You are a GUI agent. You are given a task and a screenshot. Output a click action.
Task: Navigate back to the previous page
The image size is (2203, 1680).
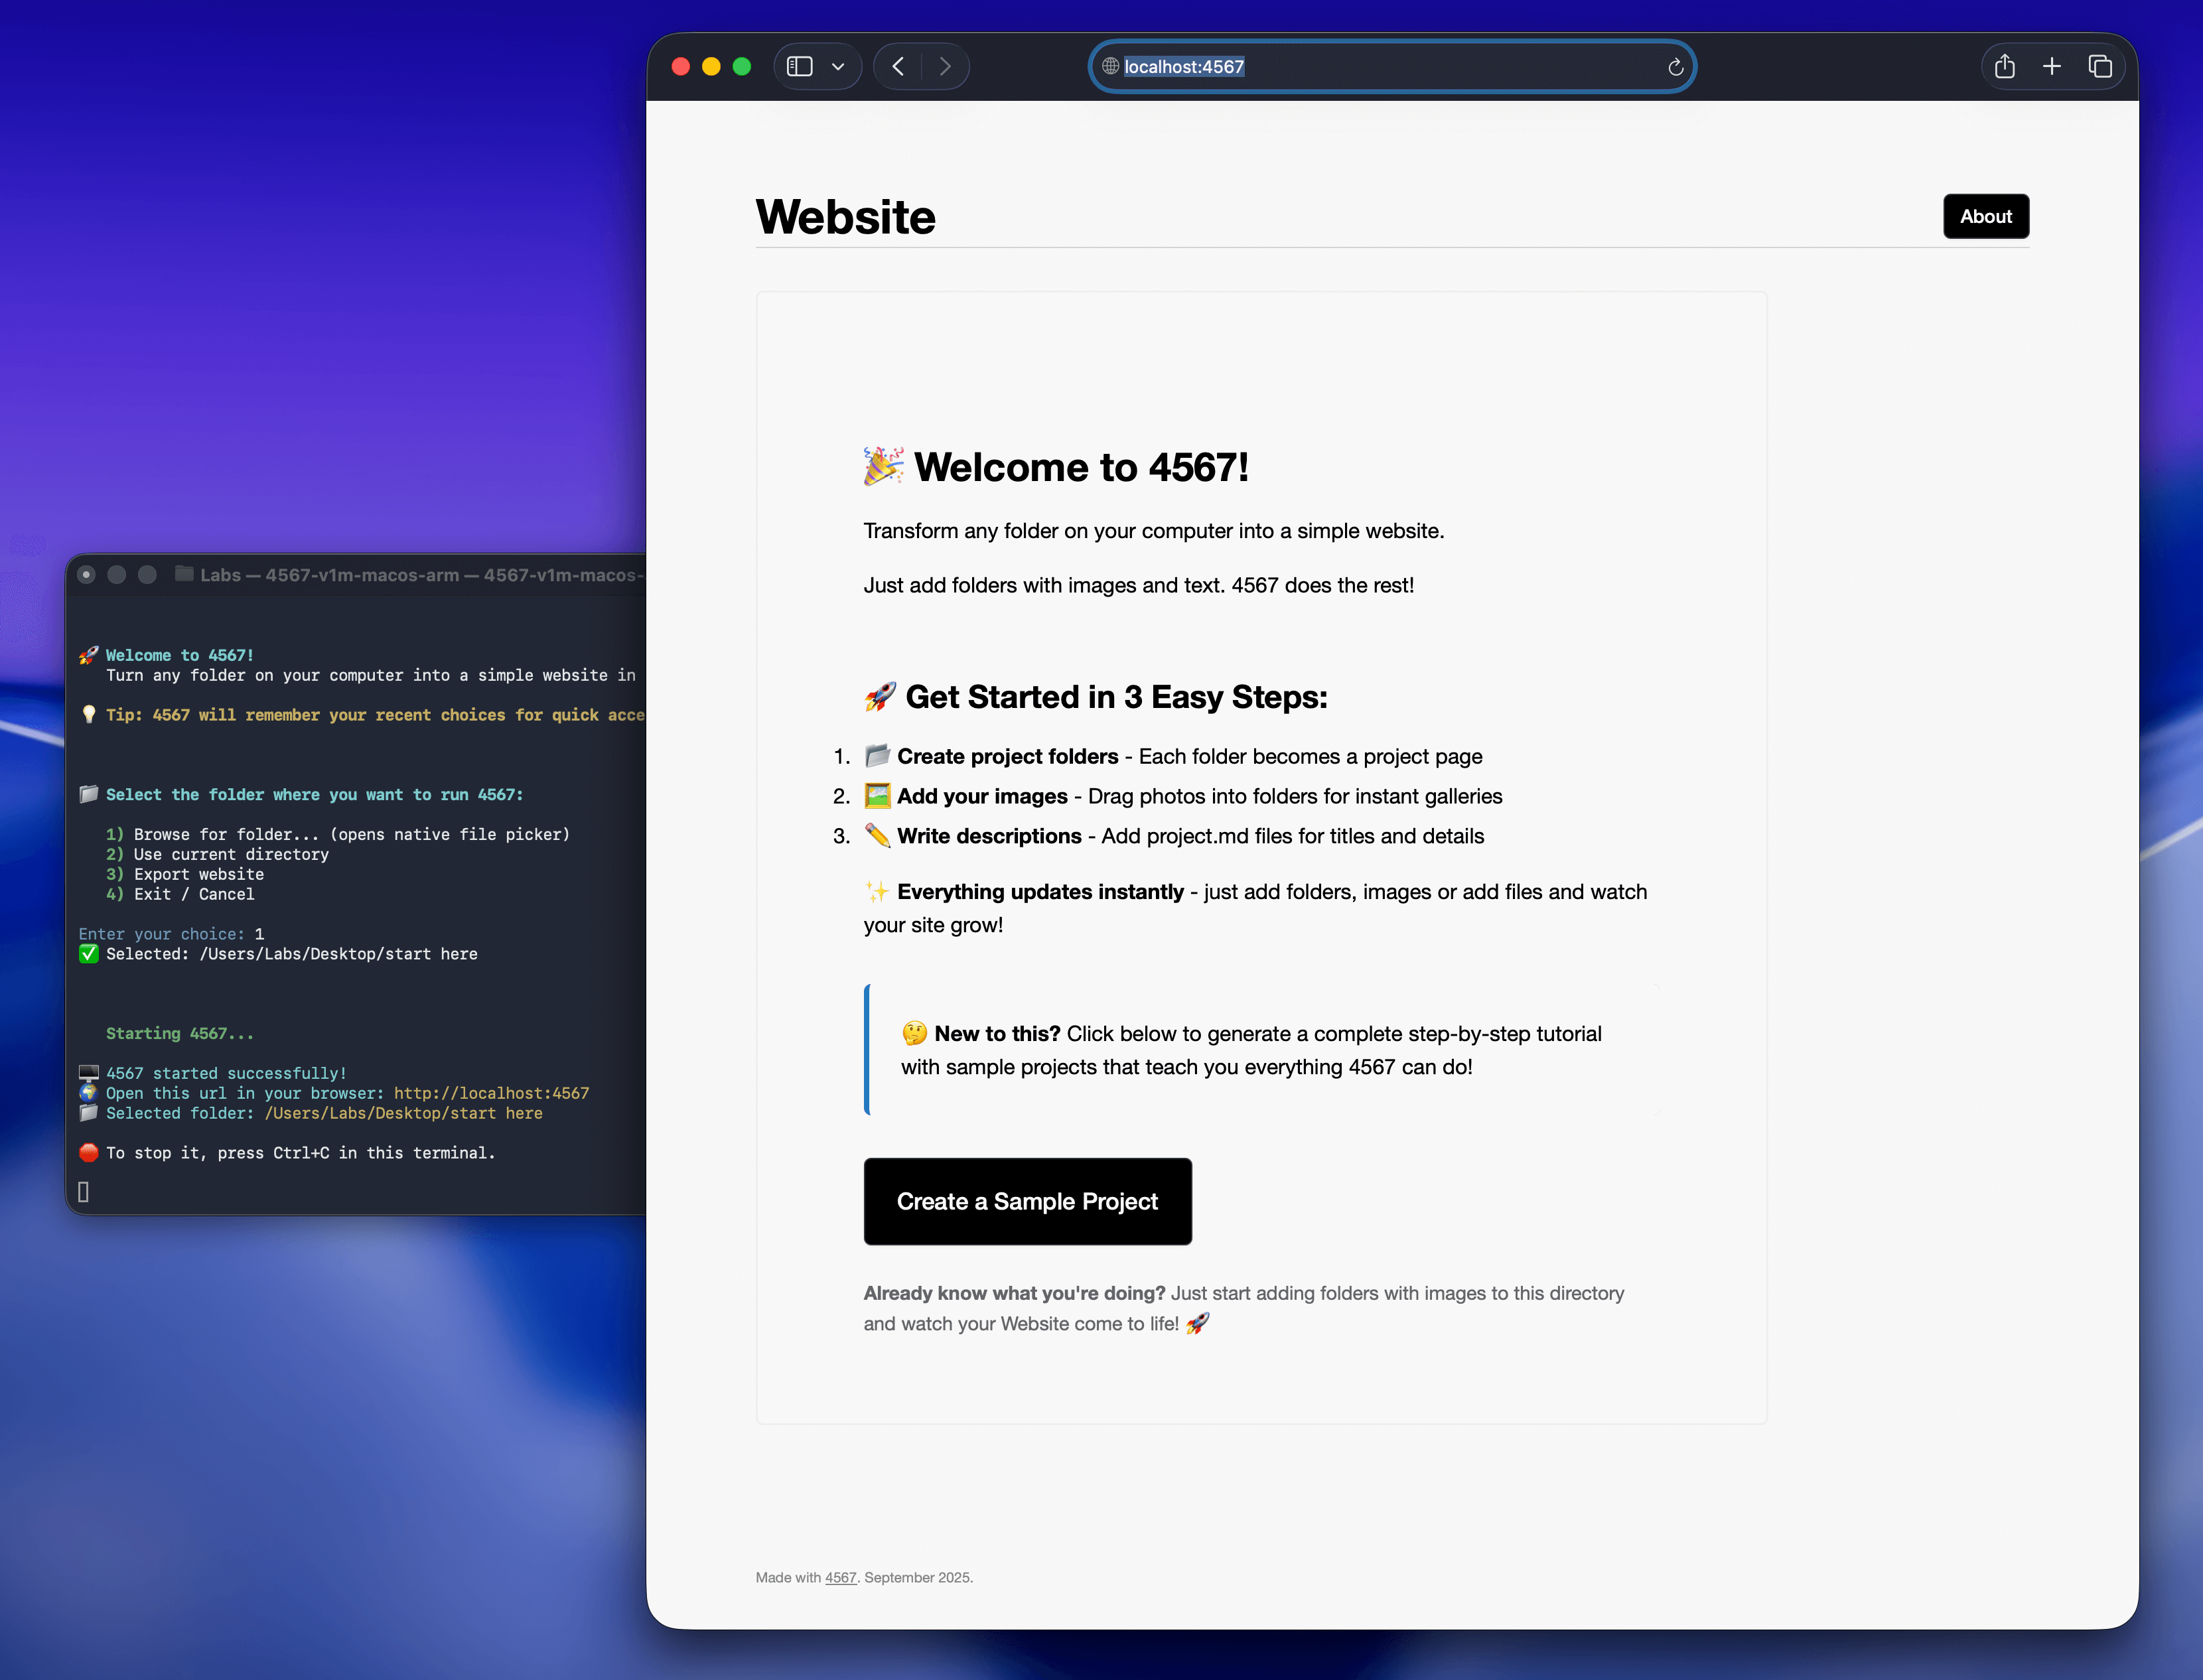click(897, 66)
